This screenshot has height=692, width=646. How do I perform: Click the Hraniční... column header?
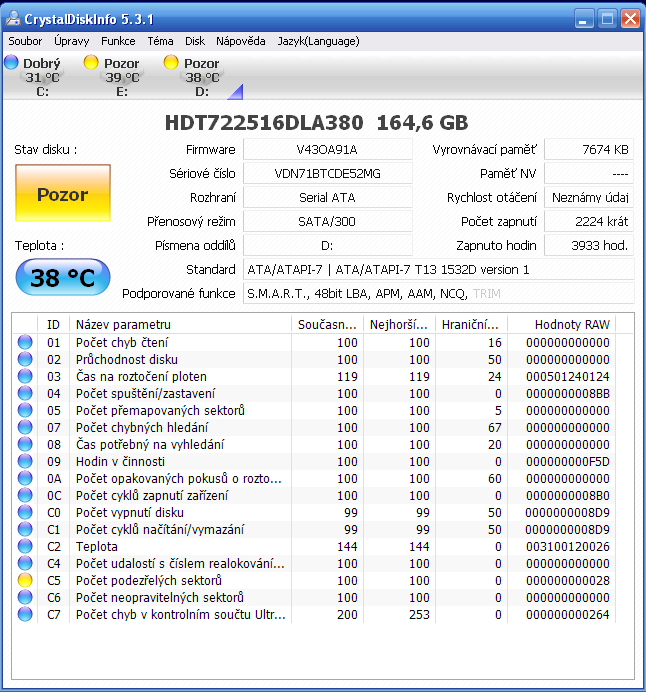[x=471, y=325]
